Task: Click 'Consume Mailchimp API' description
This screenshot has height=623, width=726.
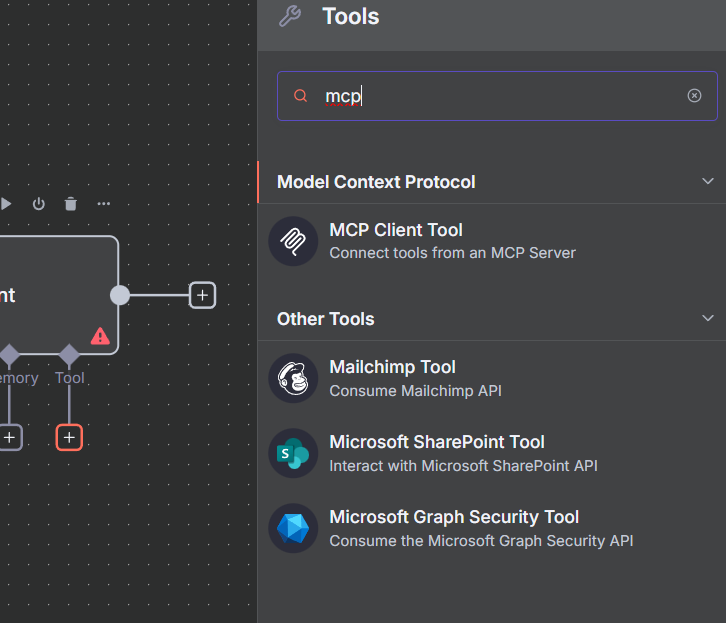Action: coord(415,391)
